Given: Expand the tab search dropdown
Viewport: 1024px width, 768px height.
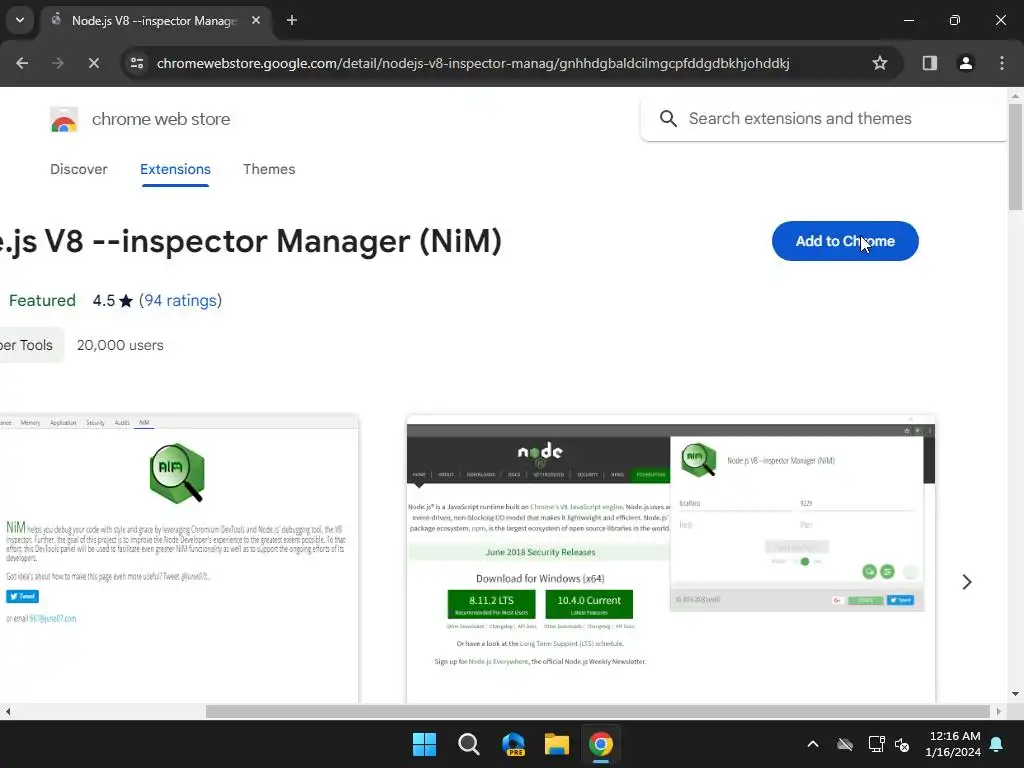Looking at the screenshot, I should click(20, 20).
